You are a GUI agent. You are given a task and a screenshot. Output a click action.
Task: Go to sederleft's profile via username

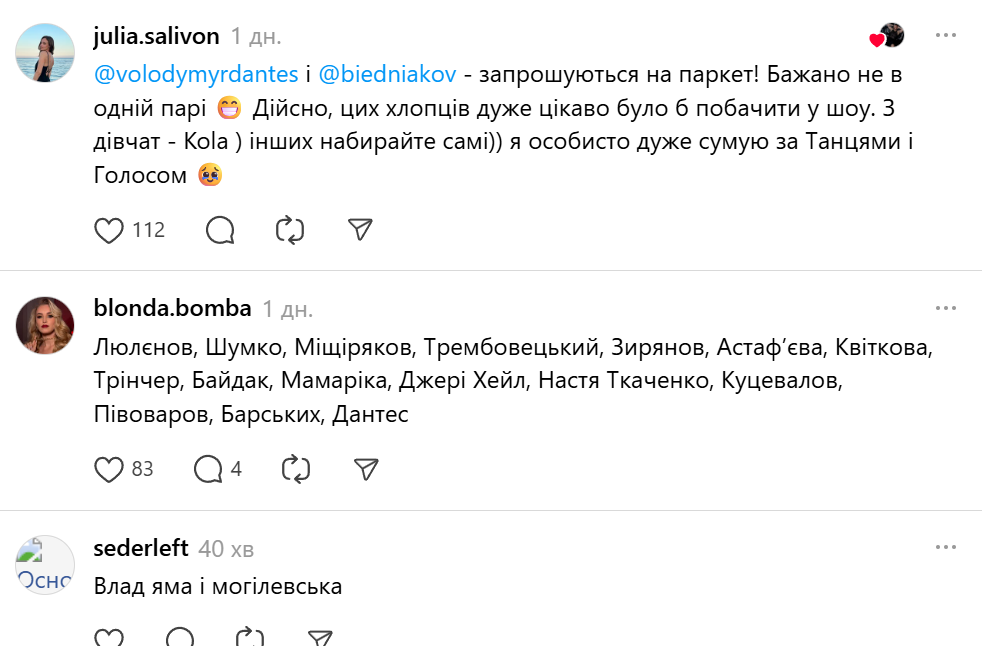click(x=139, y=548)
